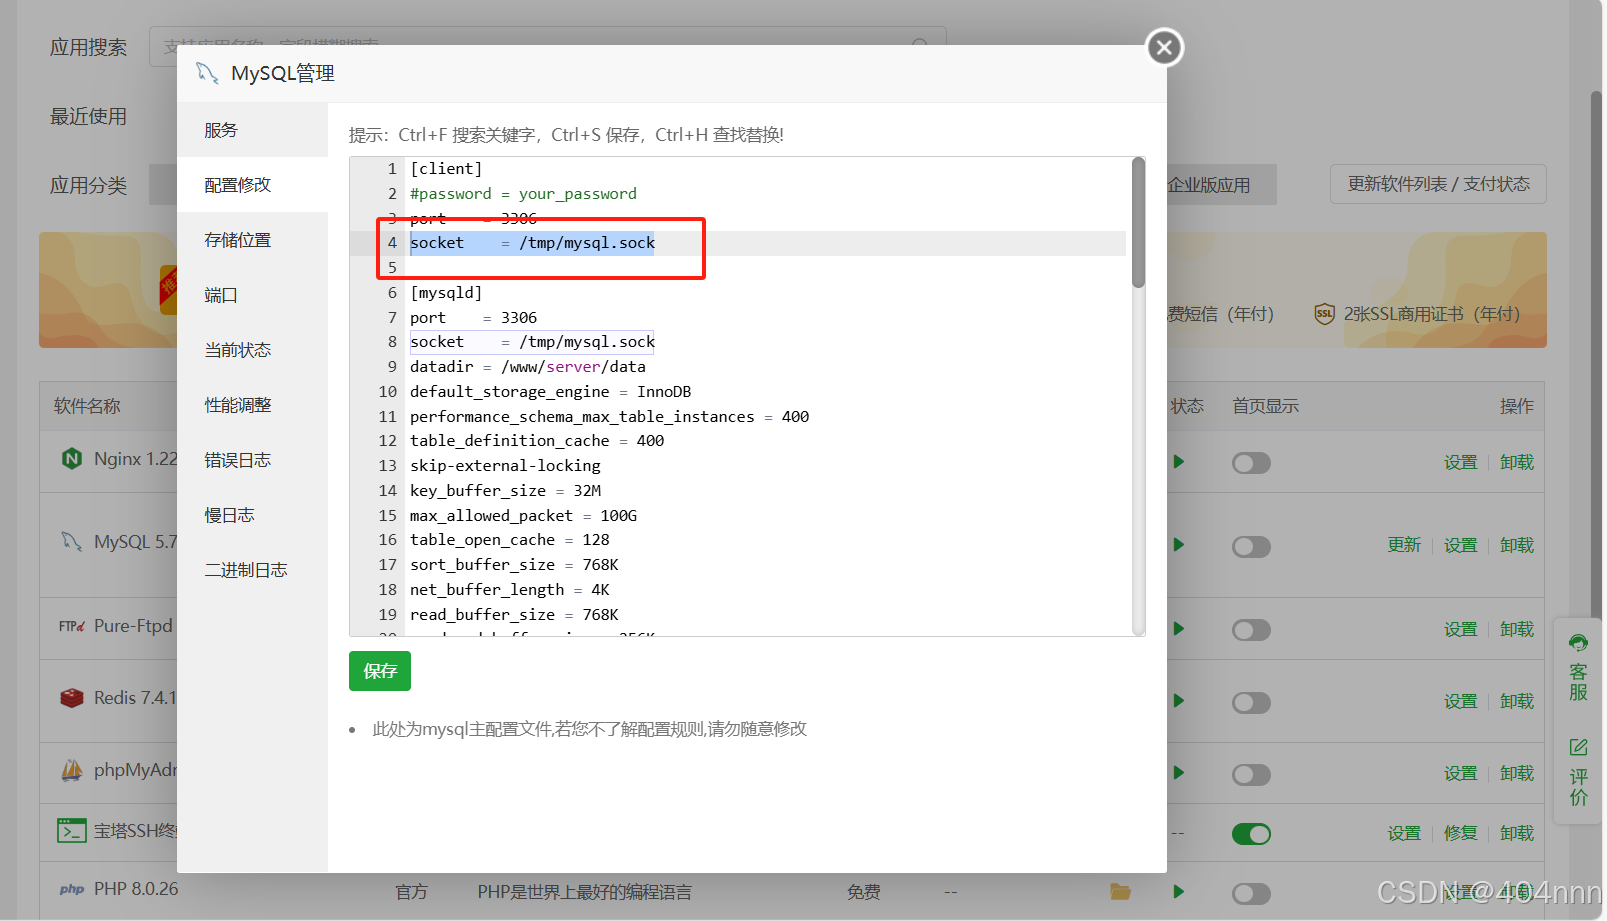Click the datadir line in editor
The image size is (1607, 921).
[528, 367]
